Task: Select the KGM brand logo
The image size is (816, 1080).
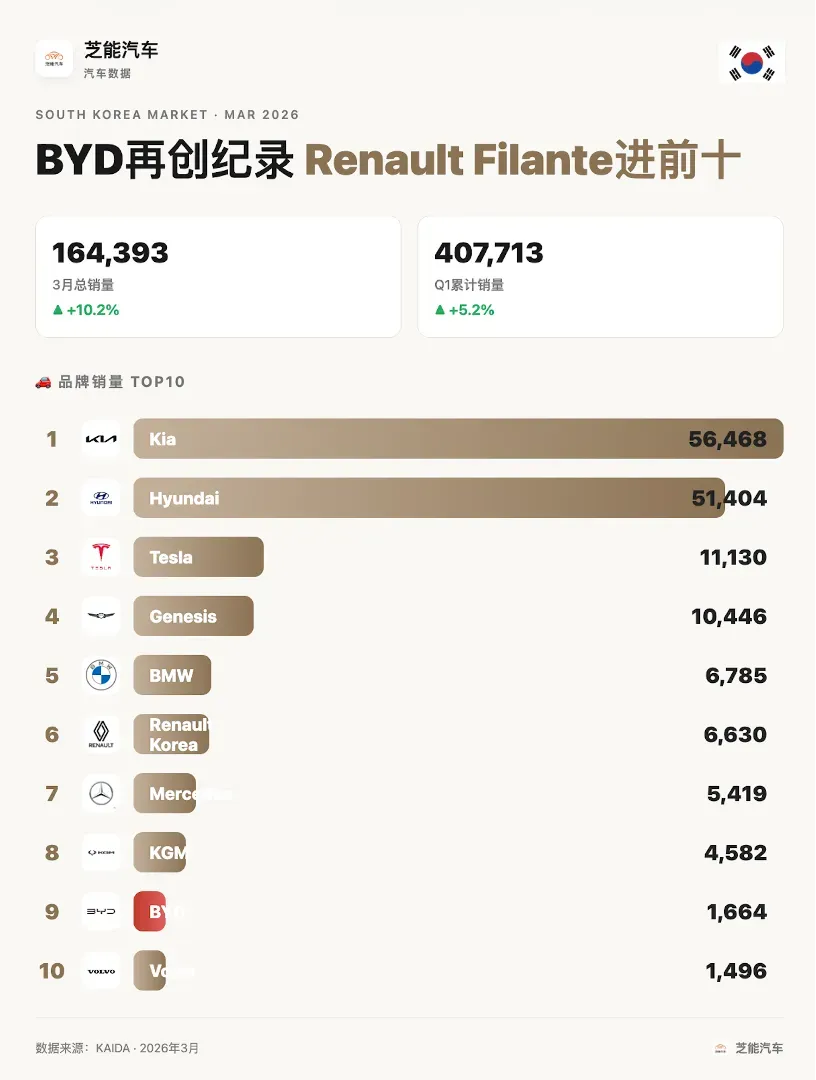Action: click(x=101, y=853)
